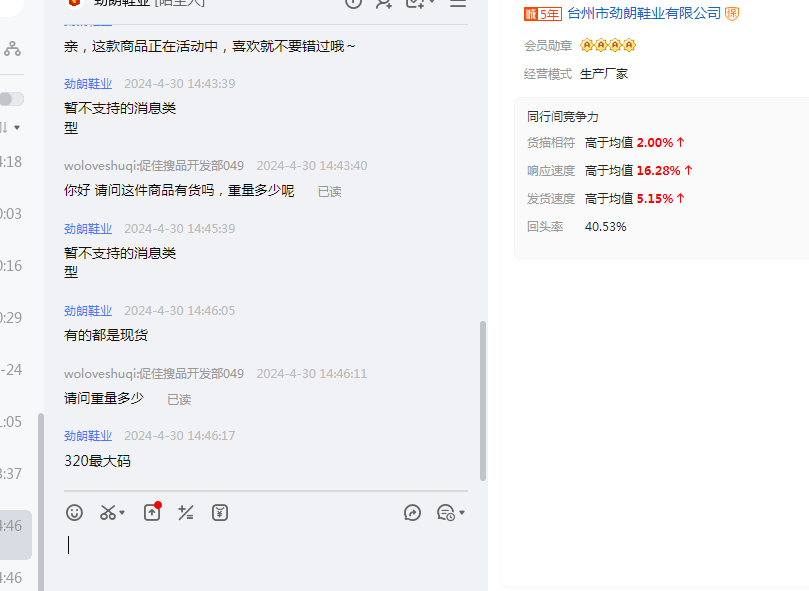Click the chat history vertical scrollbar
809x591 pixels.
point(483,401)
